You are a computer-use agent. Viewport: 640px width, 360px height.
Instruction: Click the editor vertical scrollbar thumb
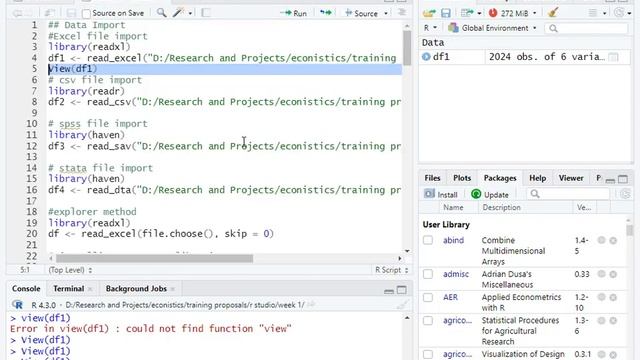point(407,47)
